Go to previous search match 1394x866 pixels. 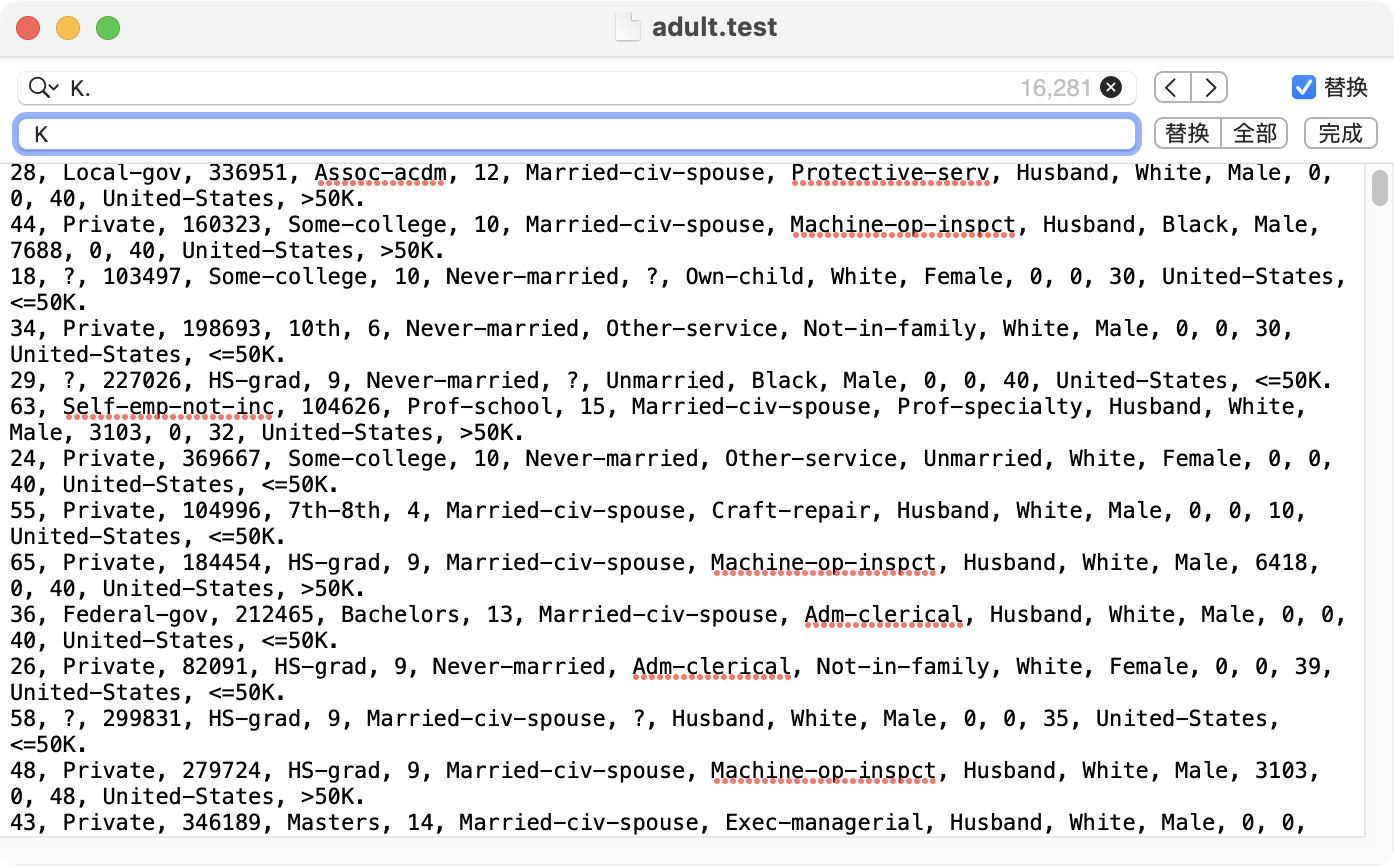tap(1172, 88)
